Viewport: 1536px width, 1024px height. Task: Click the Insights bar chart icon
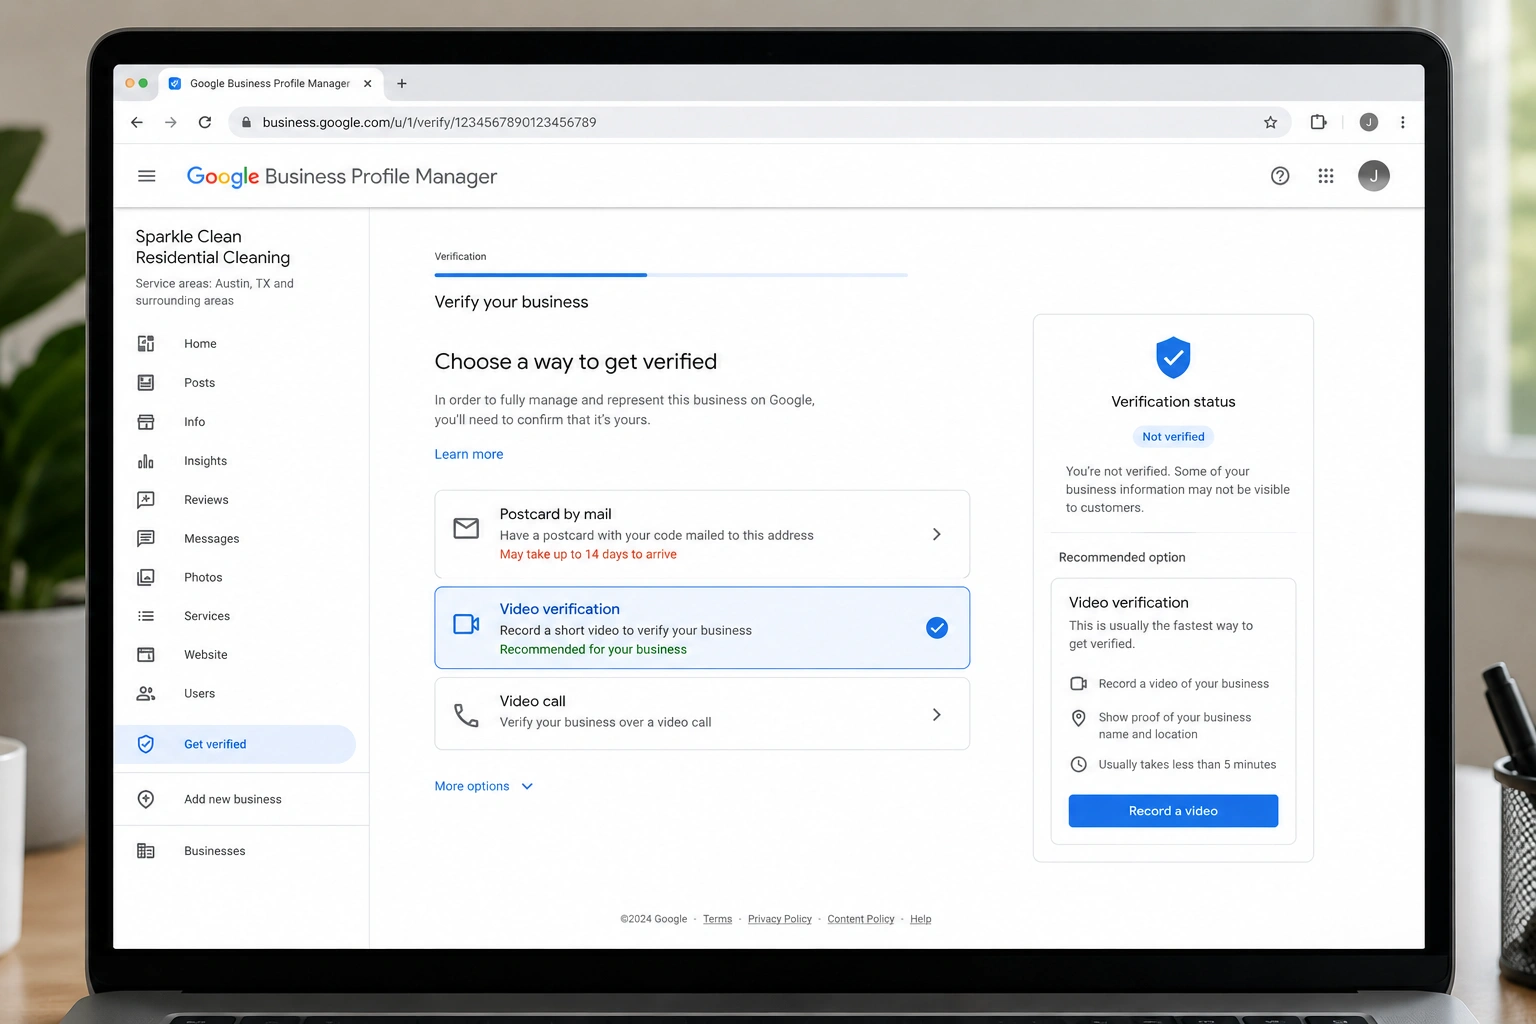(x=146, y=461)
